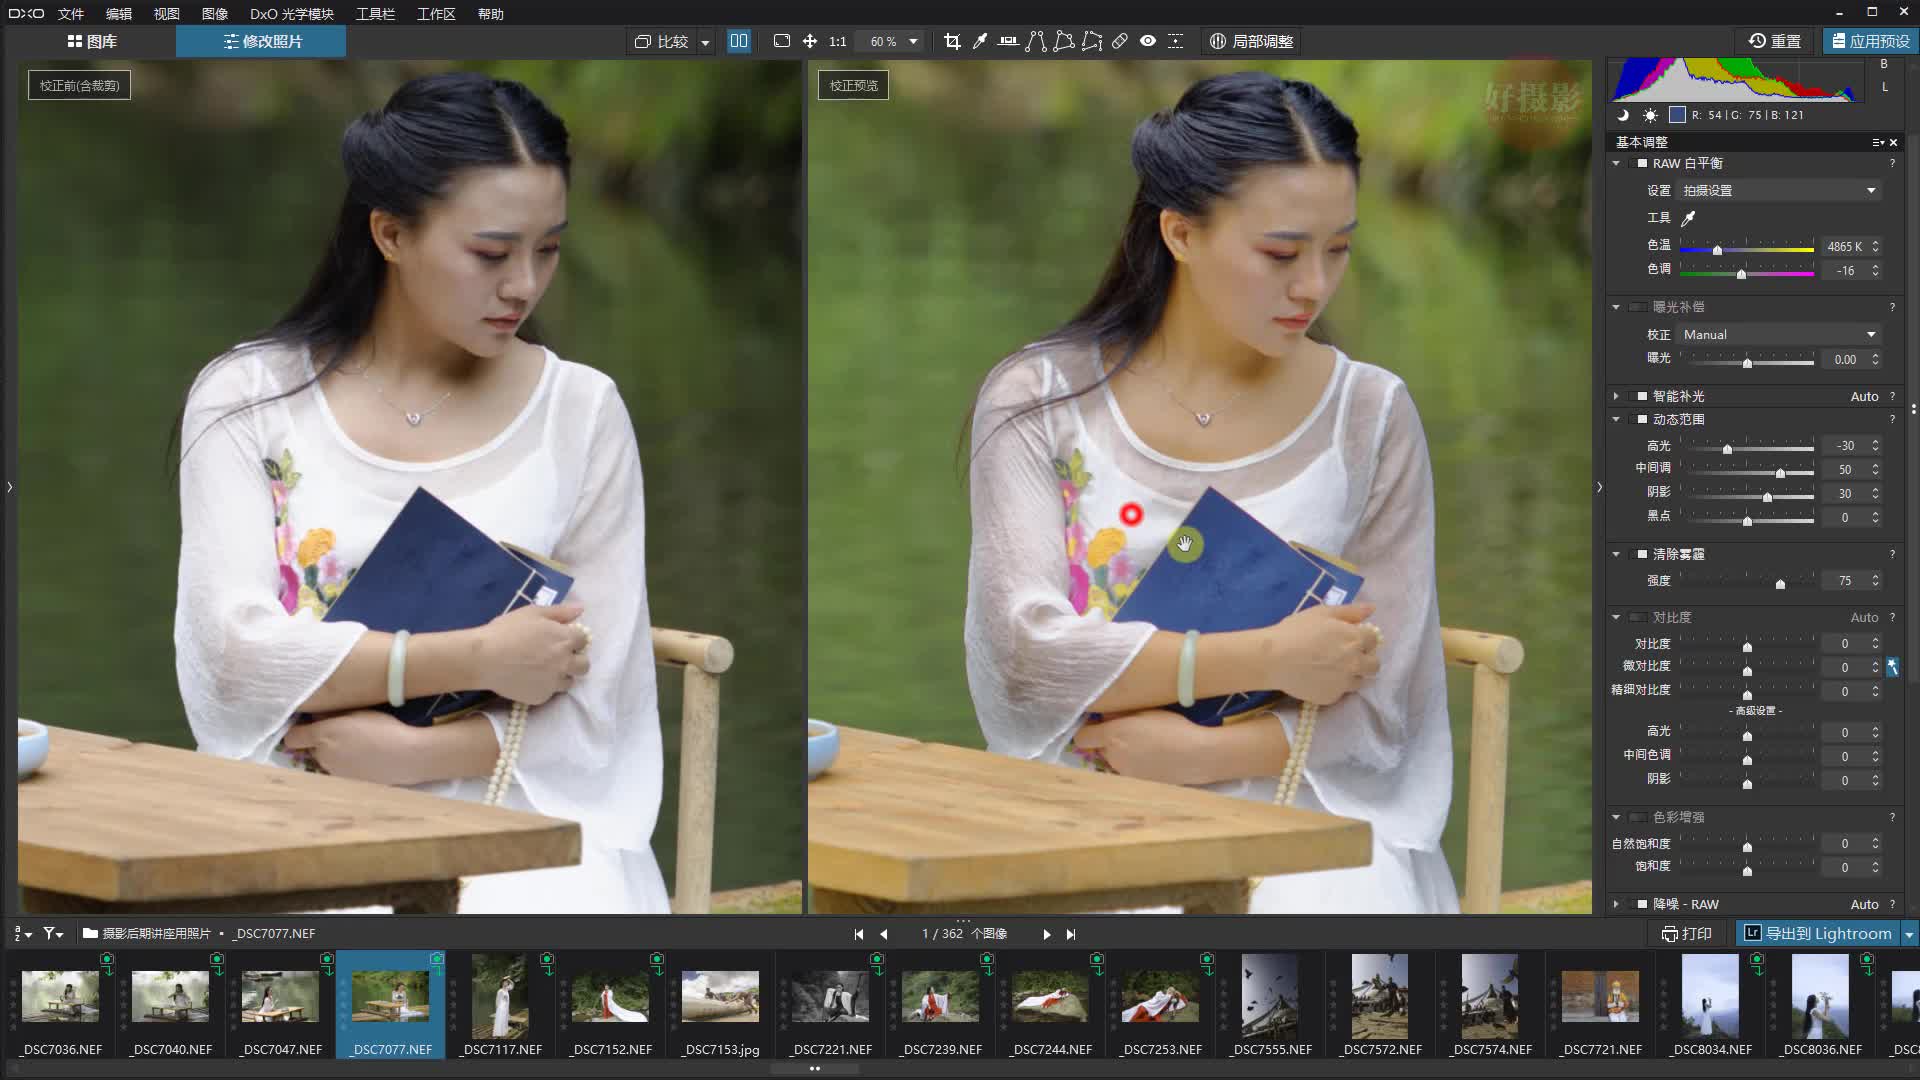This screenshot has width=1920, height=1080.
Task: Select the white balance eyedropper in the toolbar
Action: (x=981, y=41)
